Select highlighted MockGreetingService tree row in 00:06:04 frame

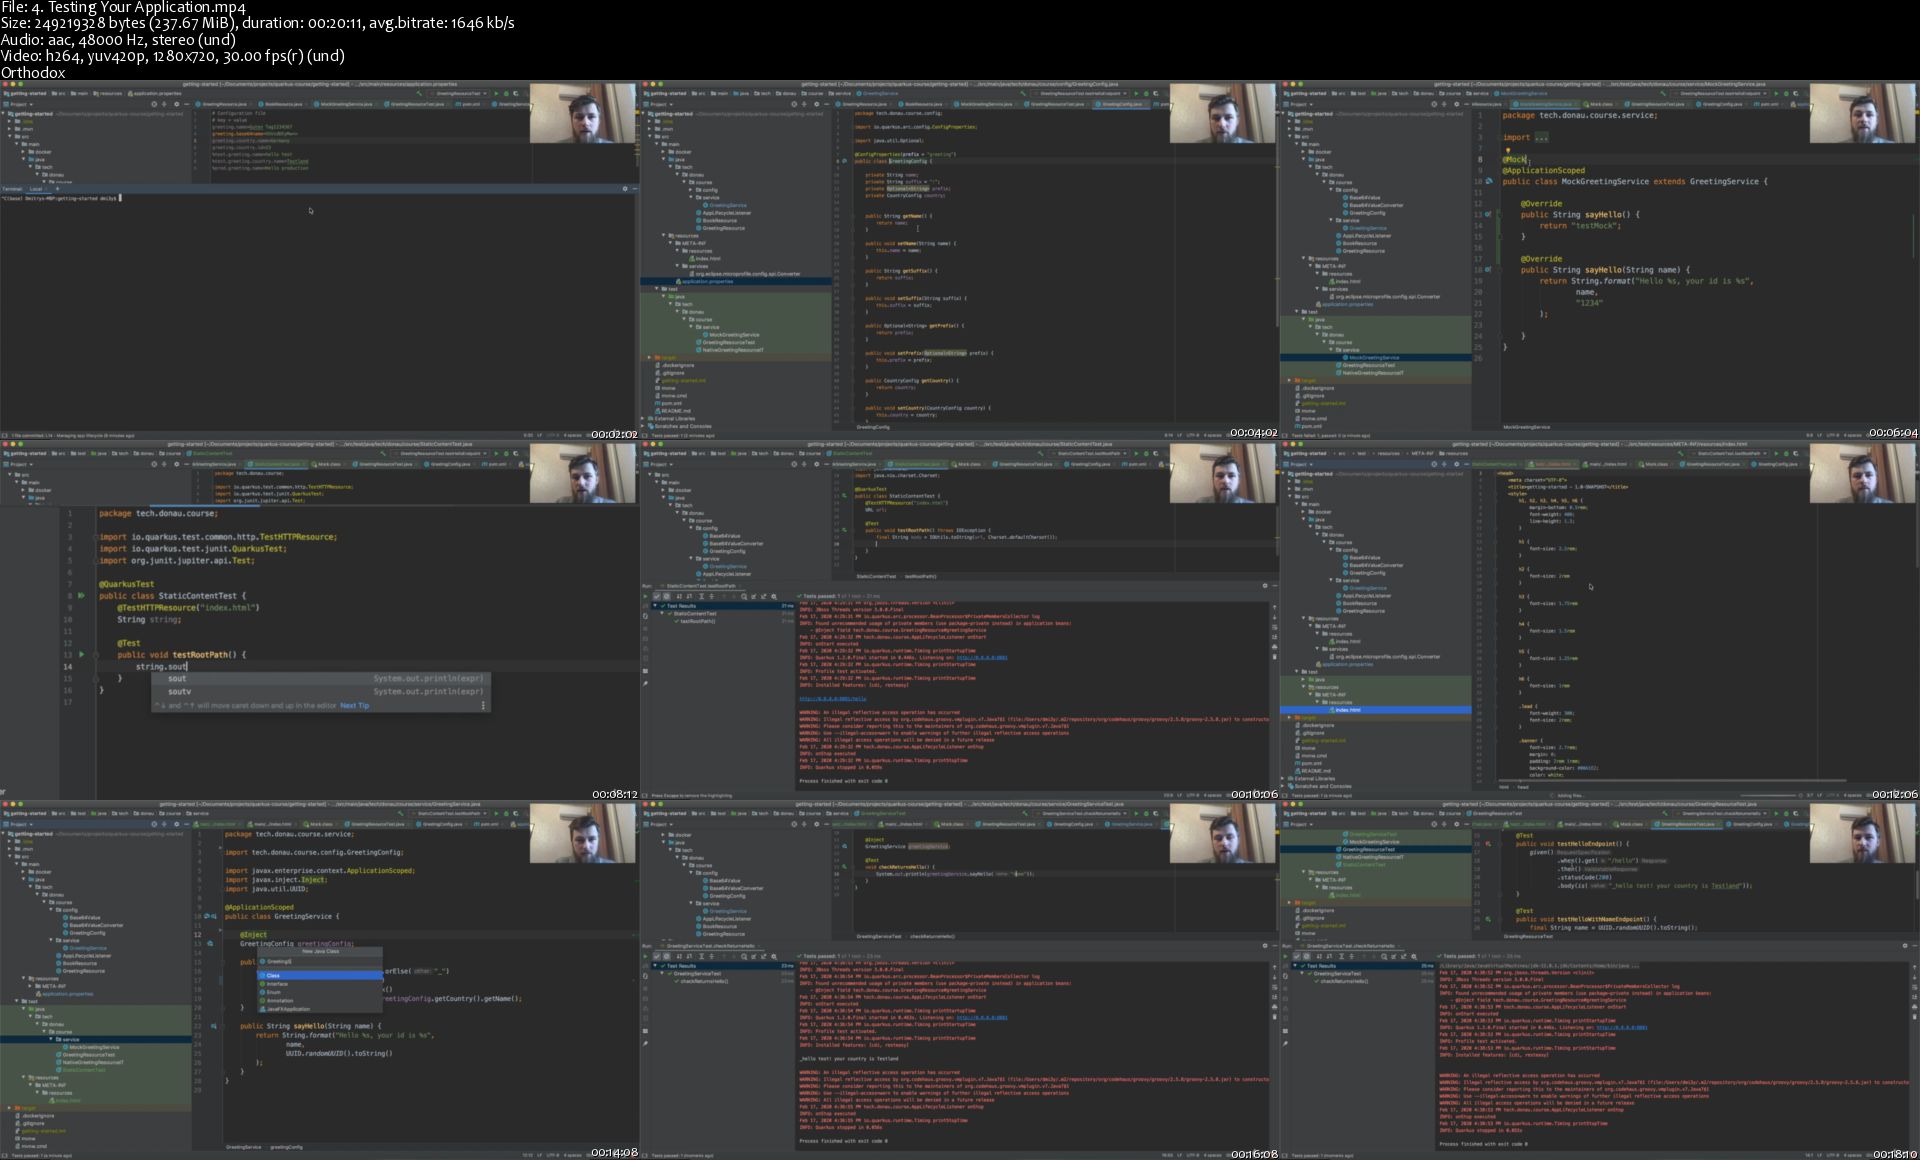1375,357
